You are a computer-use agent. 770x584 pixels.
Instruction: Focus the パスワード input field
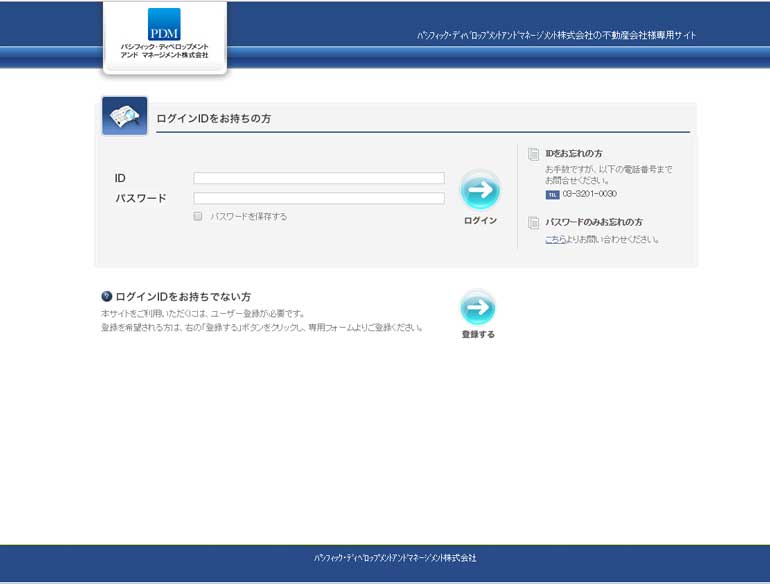coord(319,198)
